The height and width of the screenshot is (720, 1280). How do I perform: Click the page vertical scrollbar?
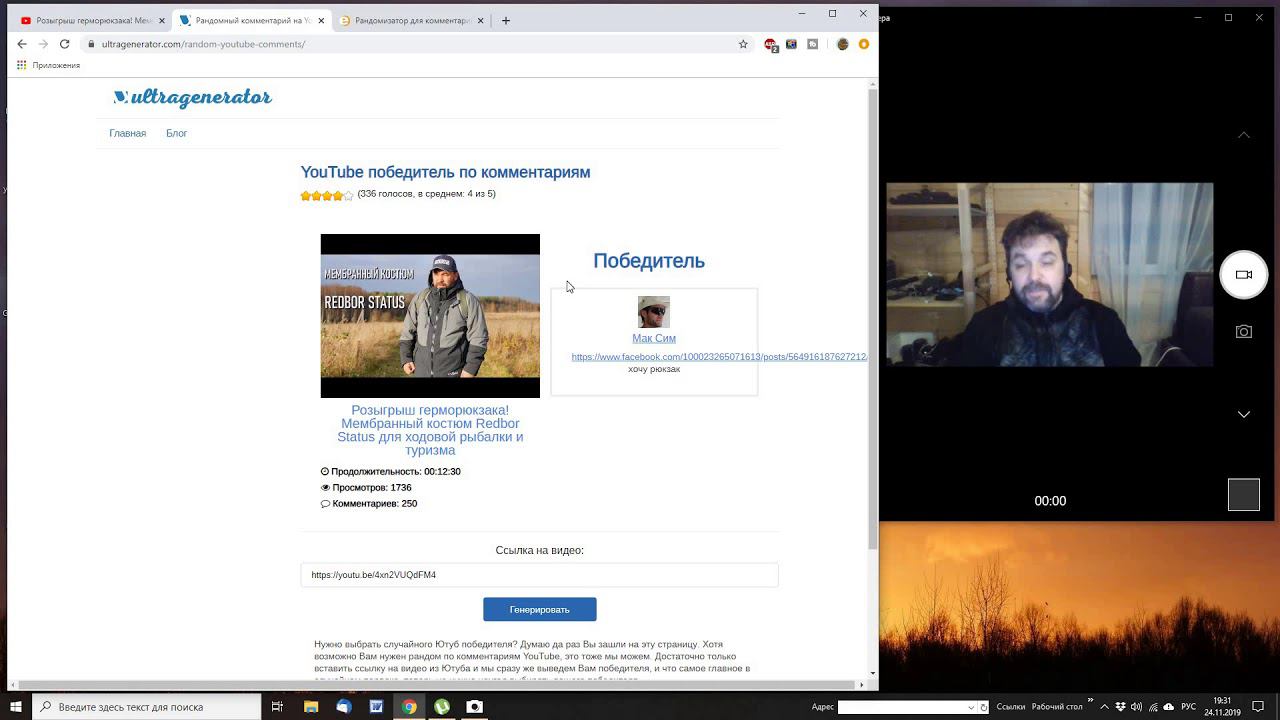(x=873, y=320)
